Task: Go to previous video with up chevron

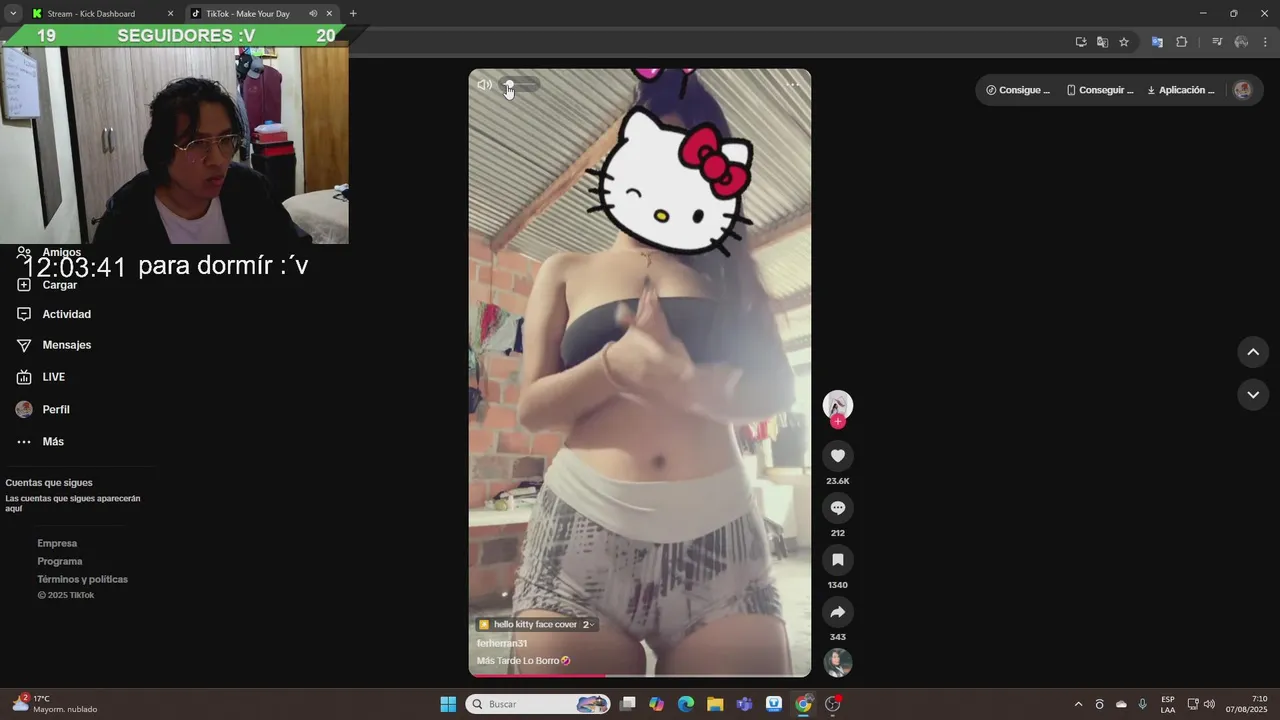Action: click(x=1253, y=352)
